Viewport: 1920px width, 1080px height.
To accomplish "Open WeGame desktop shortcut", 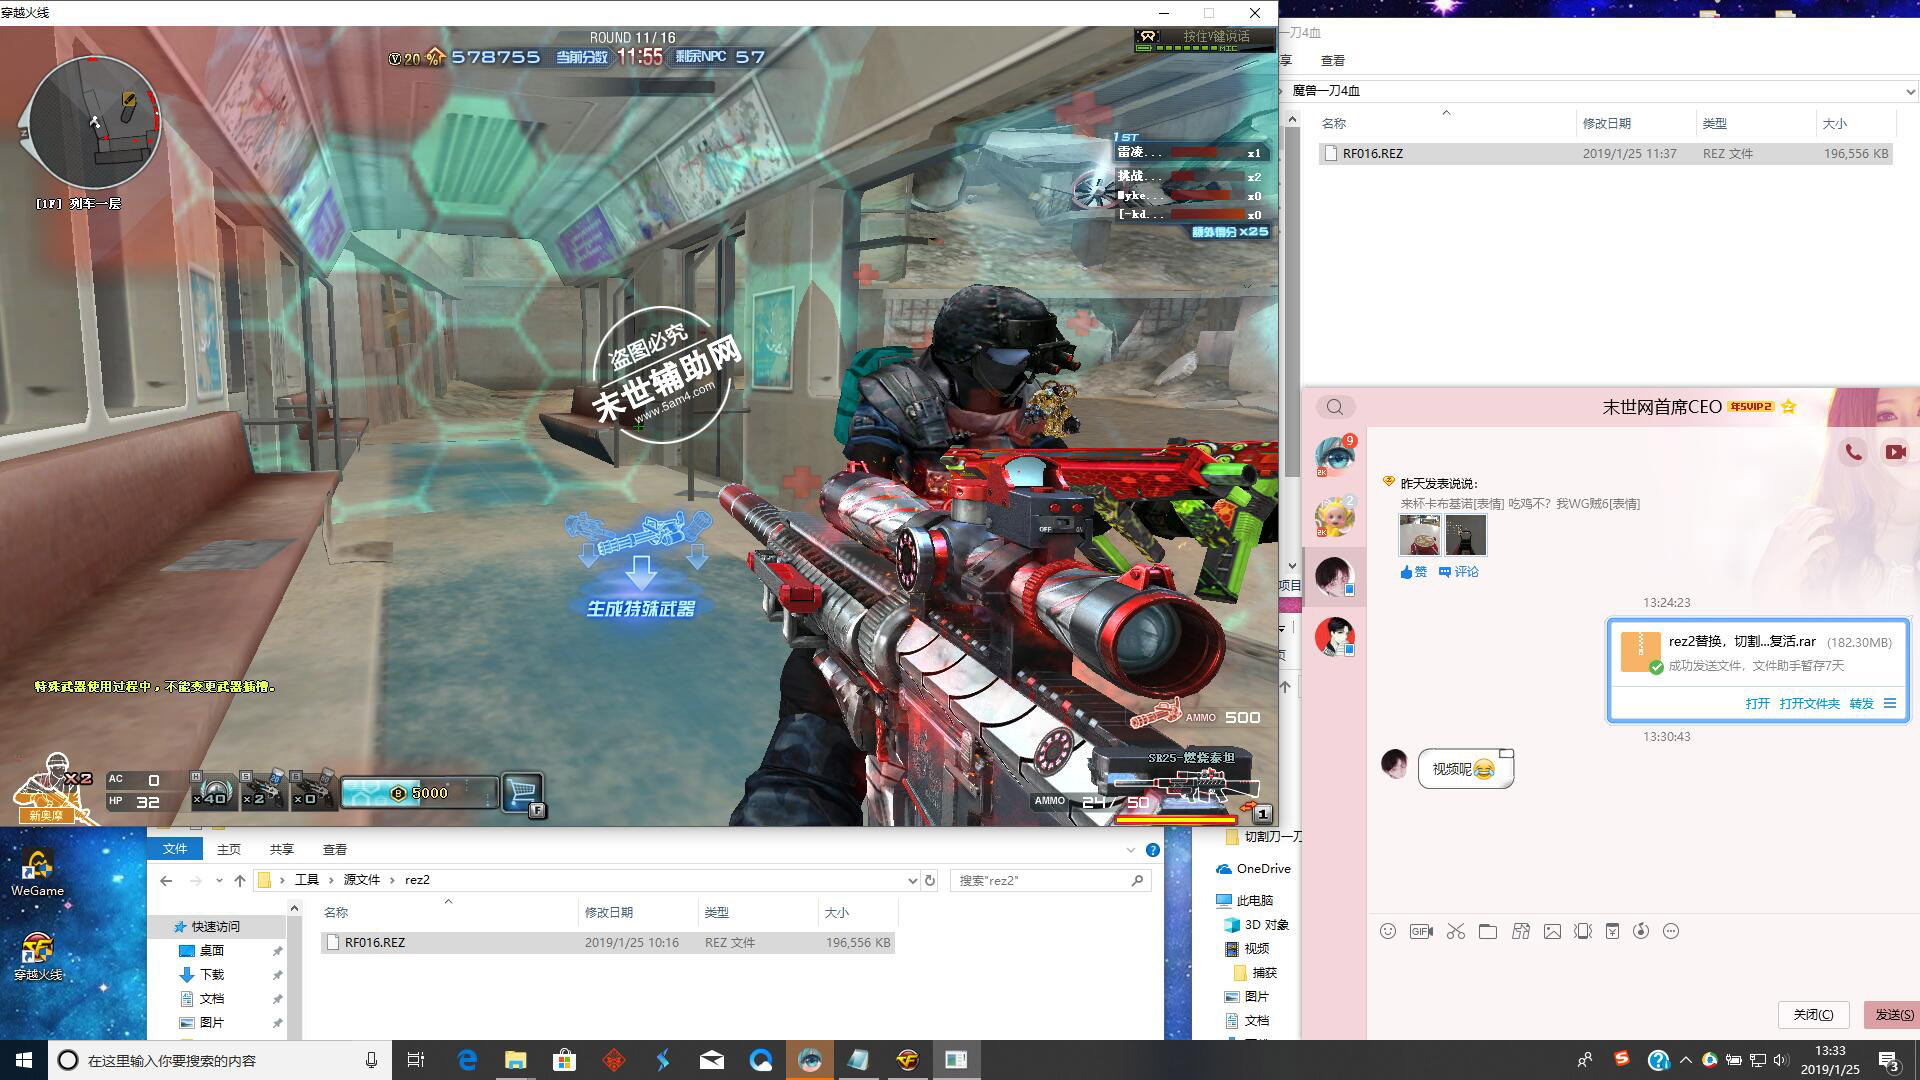I will pyautogui.click(x=38, y=872).
